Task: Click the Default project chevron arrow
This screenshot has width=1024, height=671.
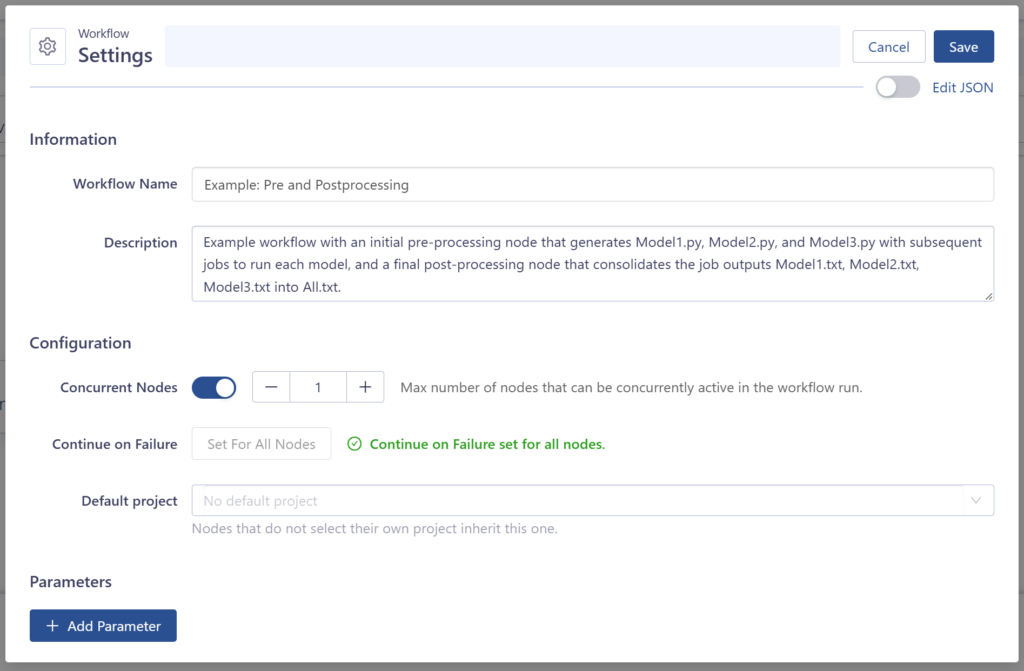Action: pyautogui.click(x=976, y=500)
